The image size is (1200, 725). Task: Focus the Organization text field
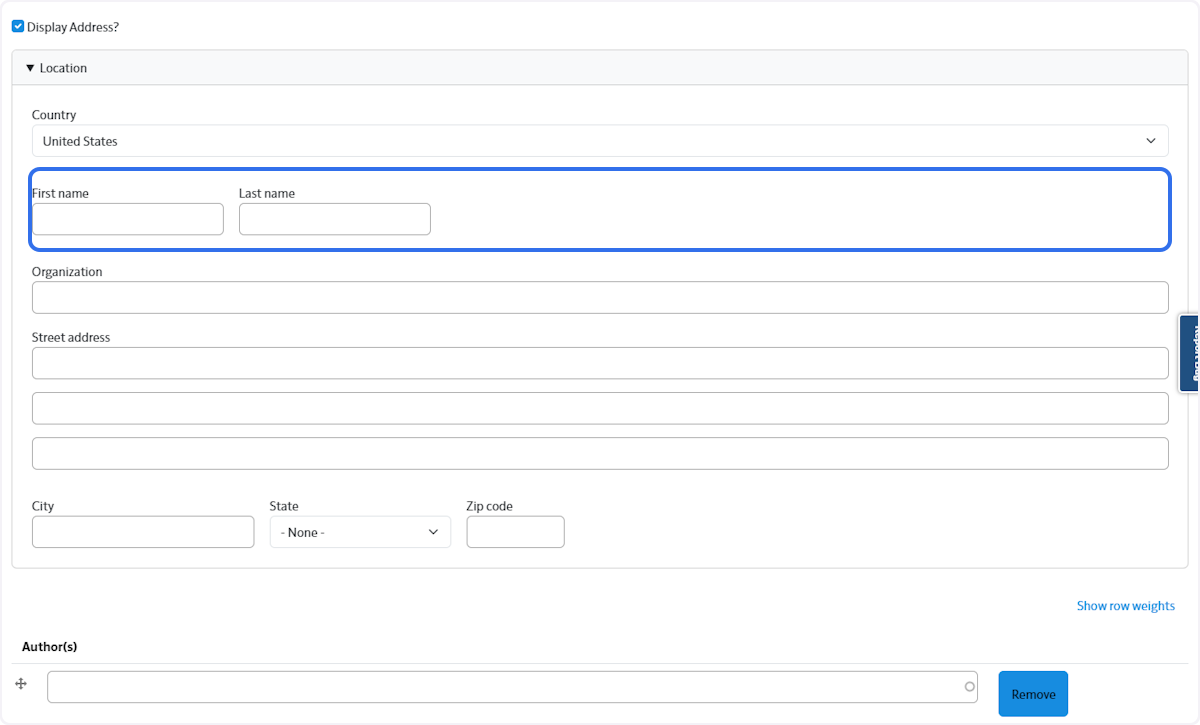pos(600,297)
